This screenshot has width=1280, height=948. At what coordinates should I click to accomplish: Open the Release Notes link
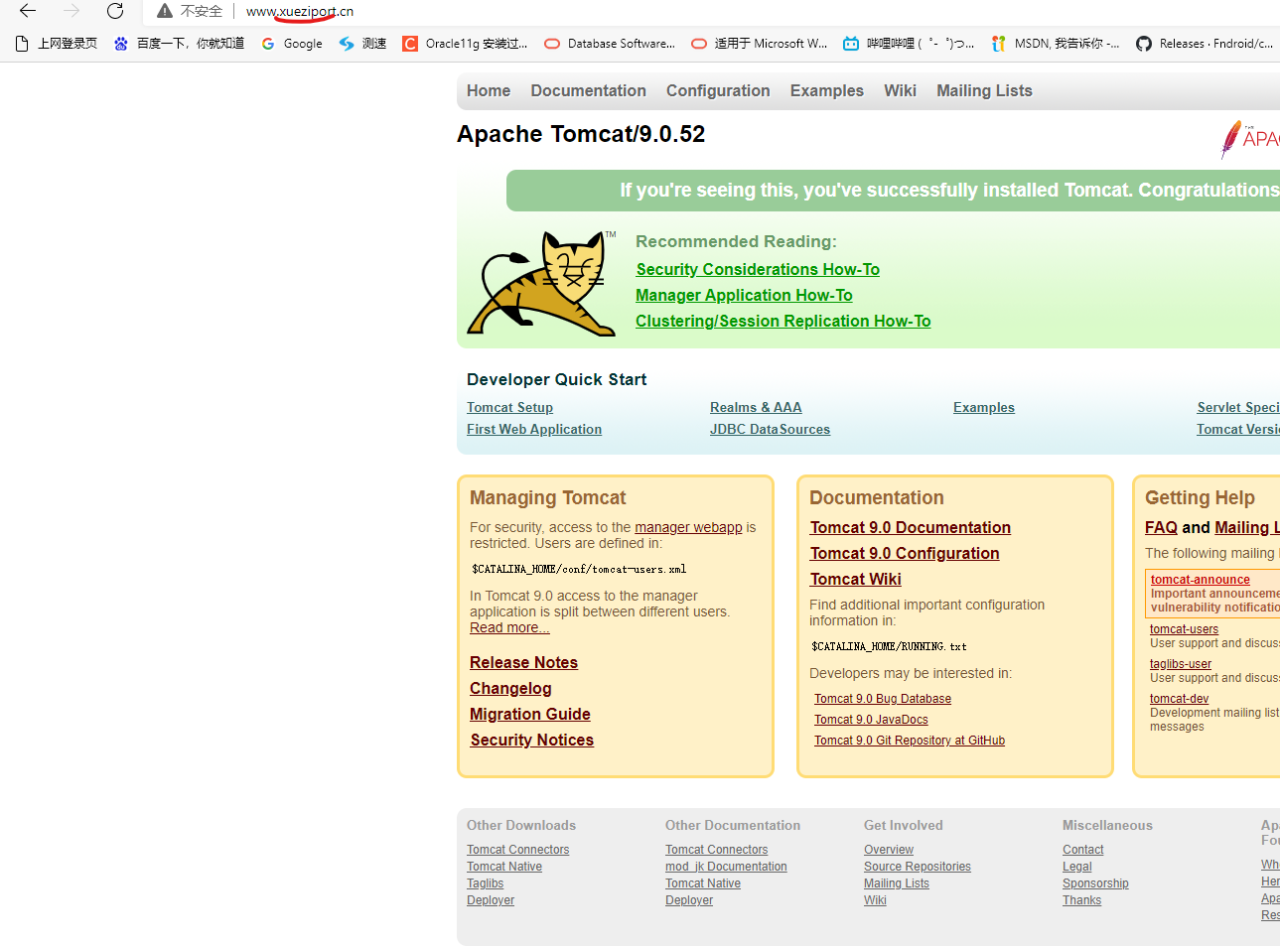point(524,662)
